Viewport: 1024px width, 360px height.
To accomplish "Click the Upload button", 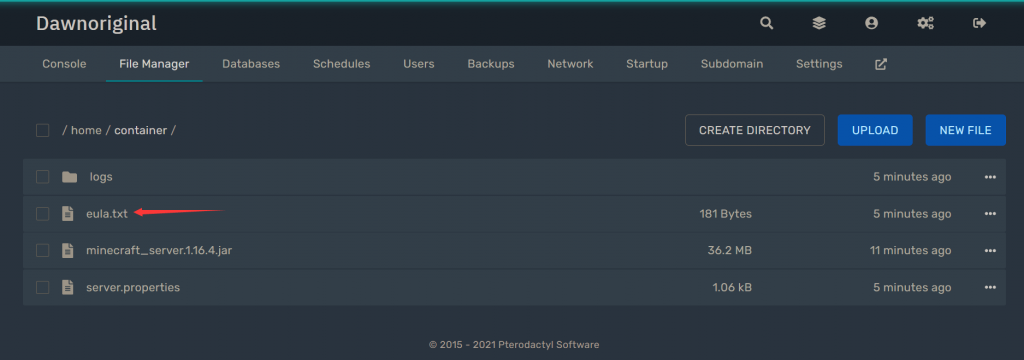I will [875, 130].
